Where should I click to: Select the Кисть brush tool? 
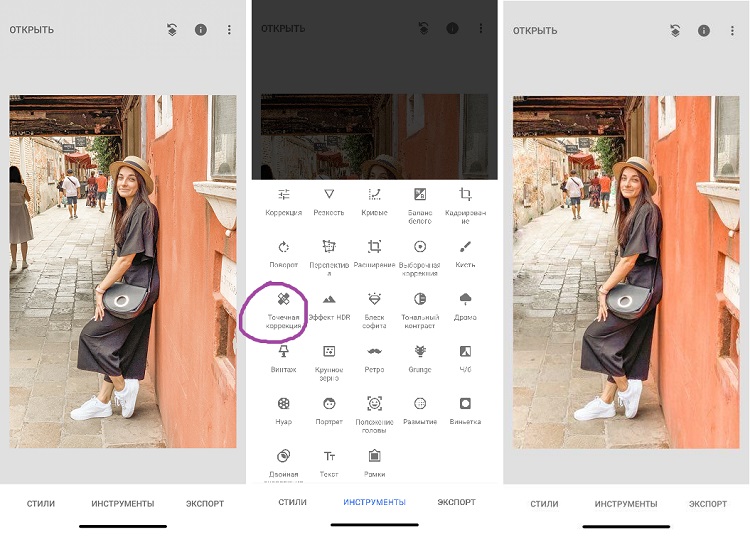coord(465,254)
